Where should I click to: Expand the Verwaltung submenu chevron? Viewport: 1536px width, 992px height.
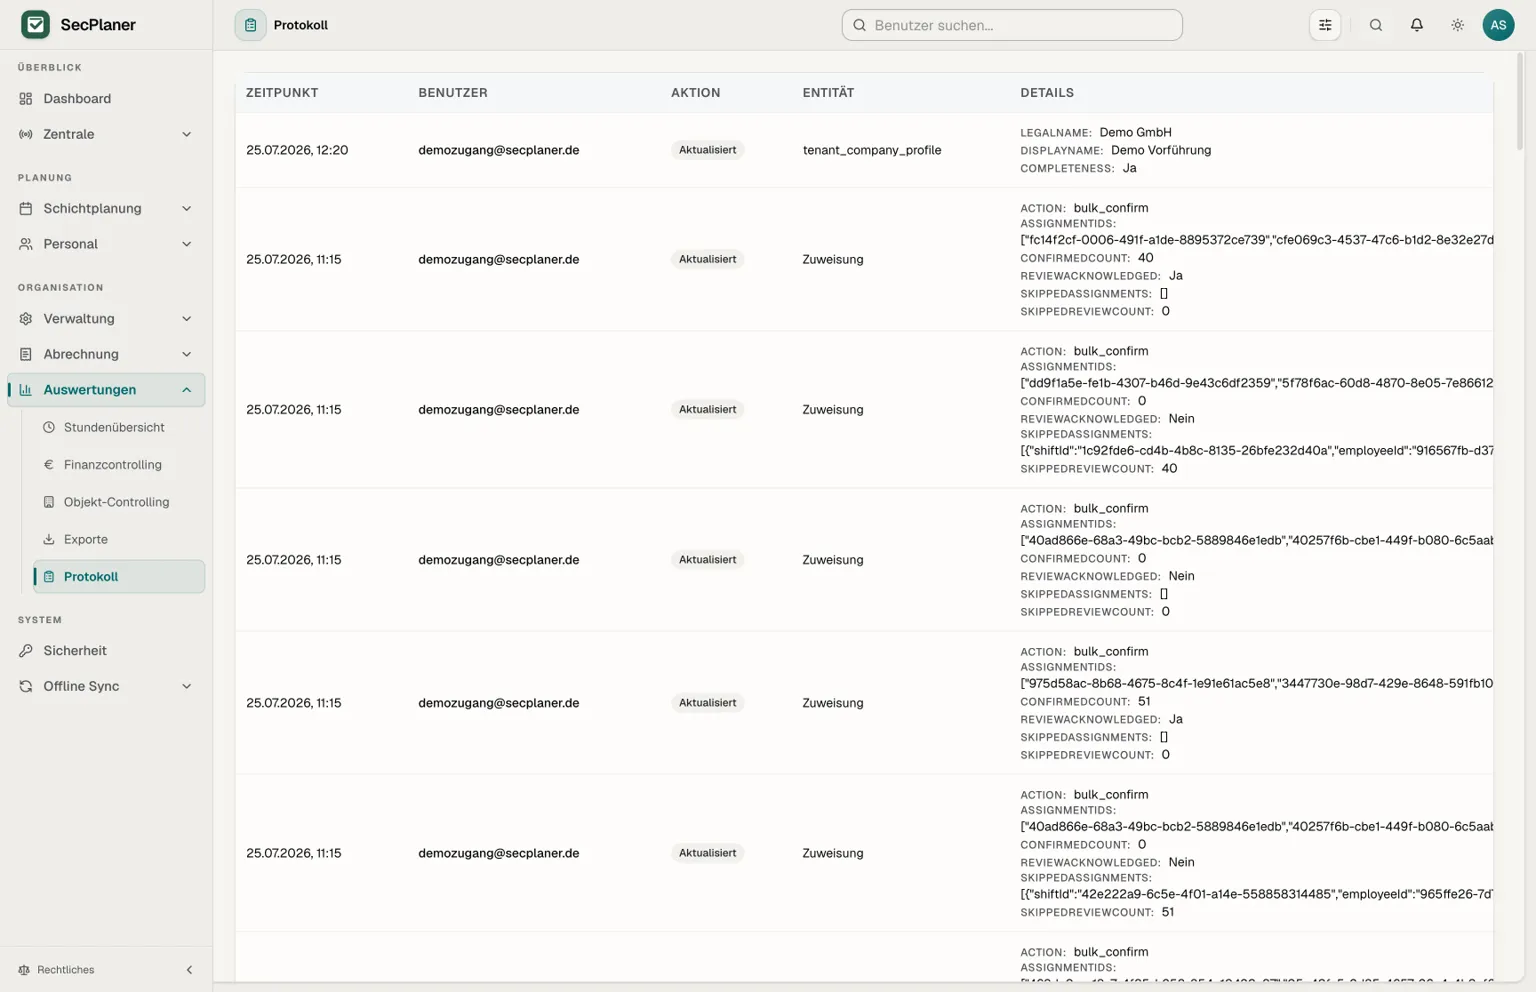point(187,319)
